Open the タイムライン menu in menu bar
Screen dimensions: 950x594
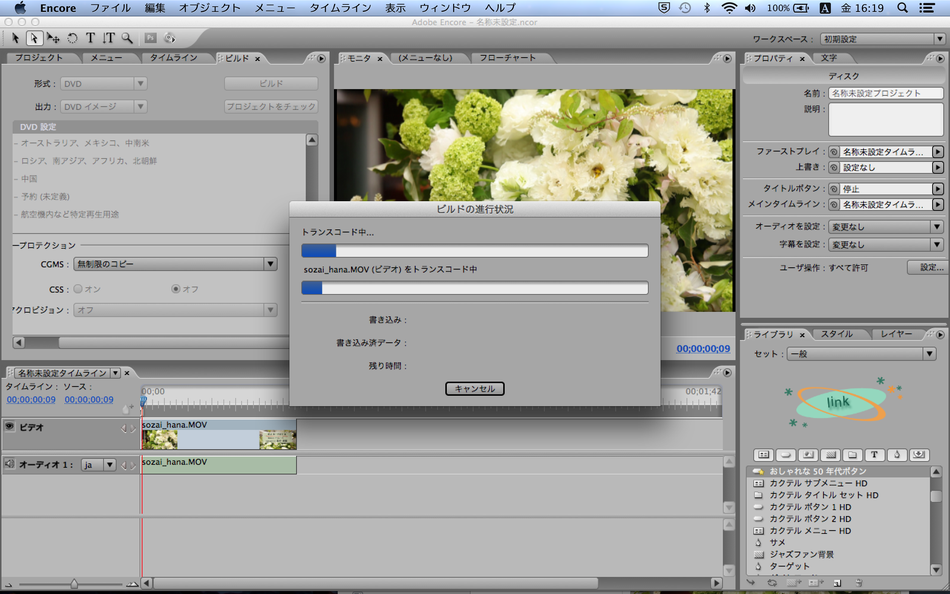[340, 8]
